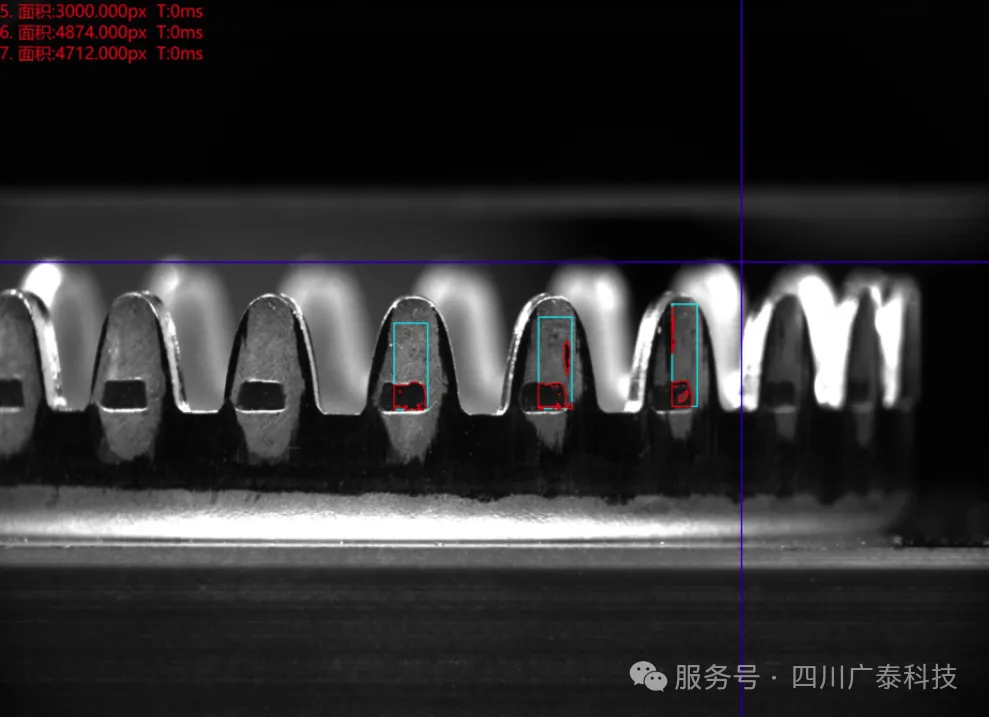Click the blue horizontal crosshair line at far left
The width and height of the screenshot is (989, 717).
(x=10, y=263)
